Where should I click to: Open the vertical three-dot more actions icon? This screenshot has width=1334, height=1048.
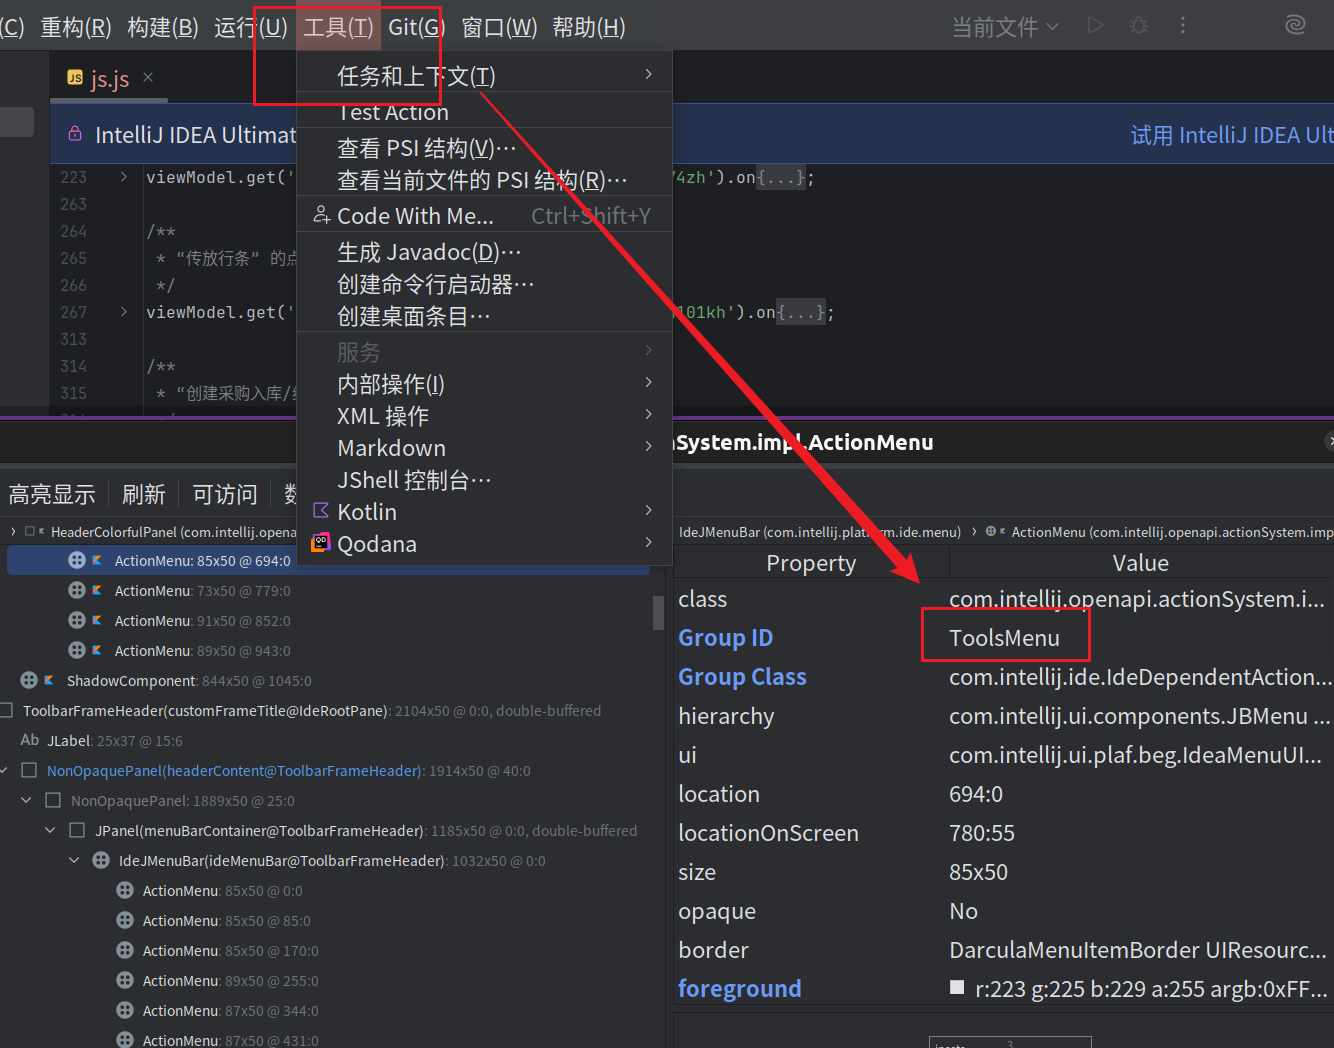pos(1183,26)
